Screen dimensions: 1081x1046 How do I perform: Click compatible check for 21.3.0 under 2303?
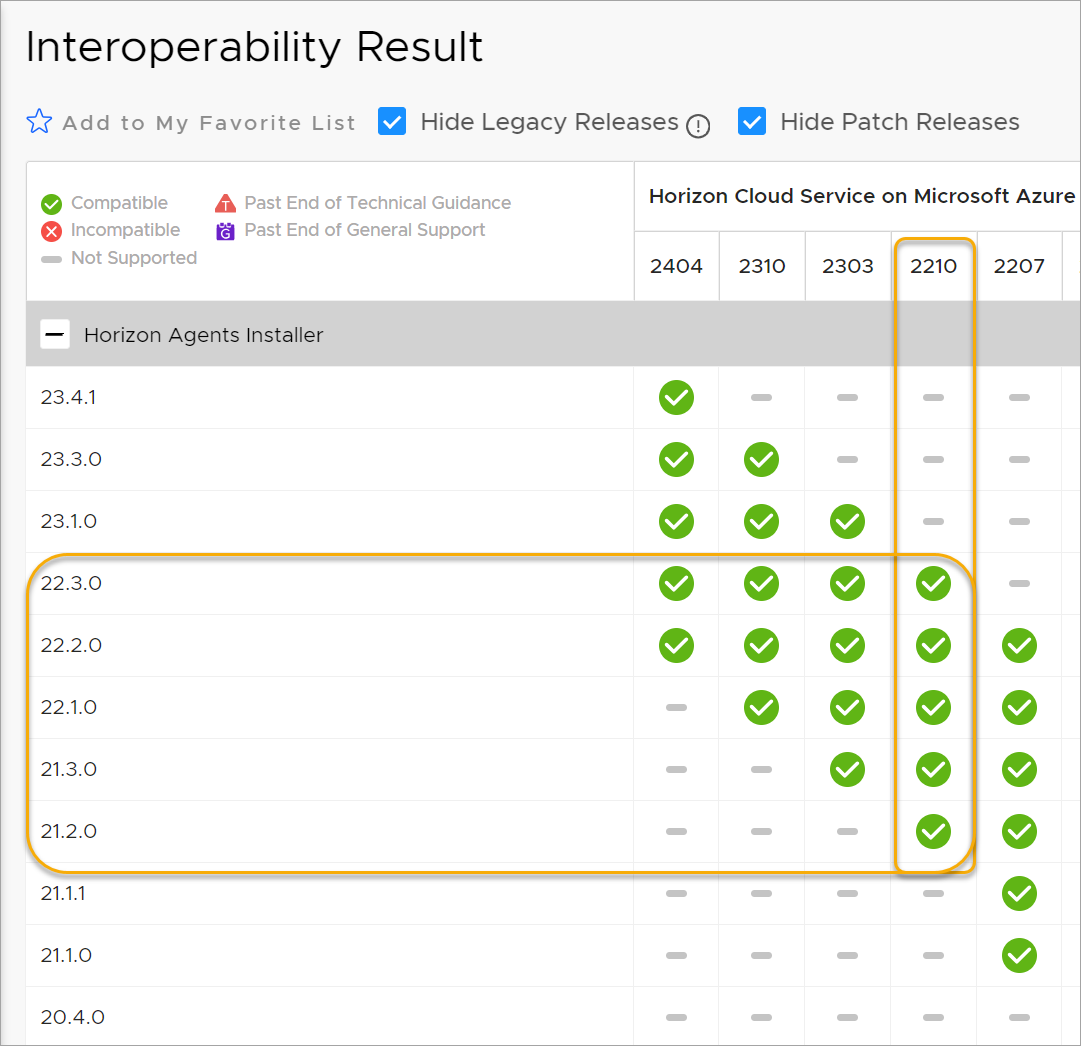pos(847,770)
